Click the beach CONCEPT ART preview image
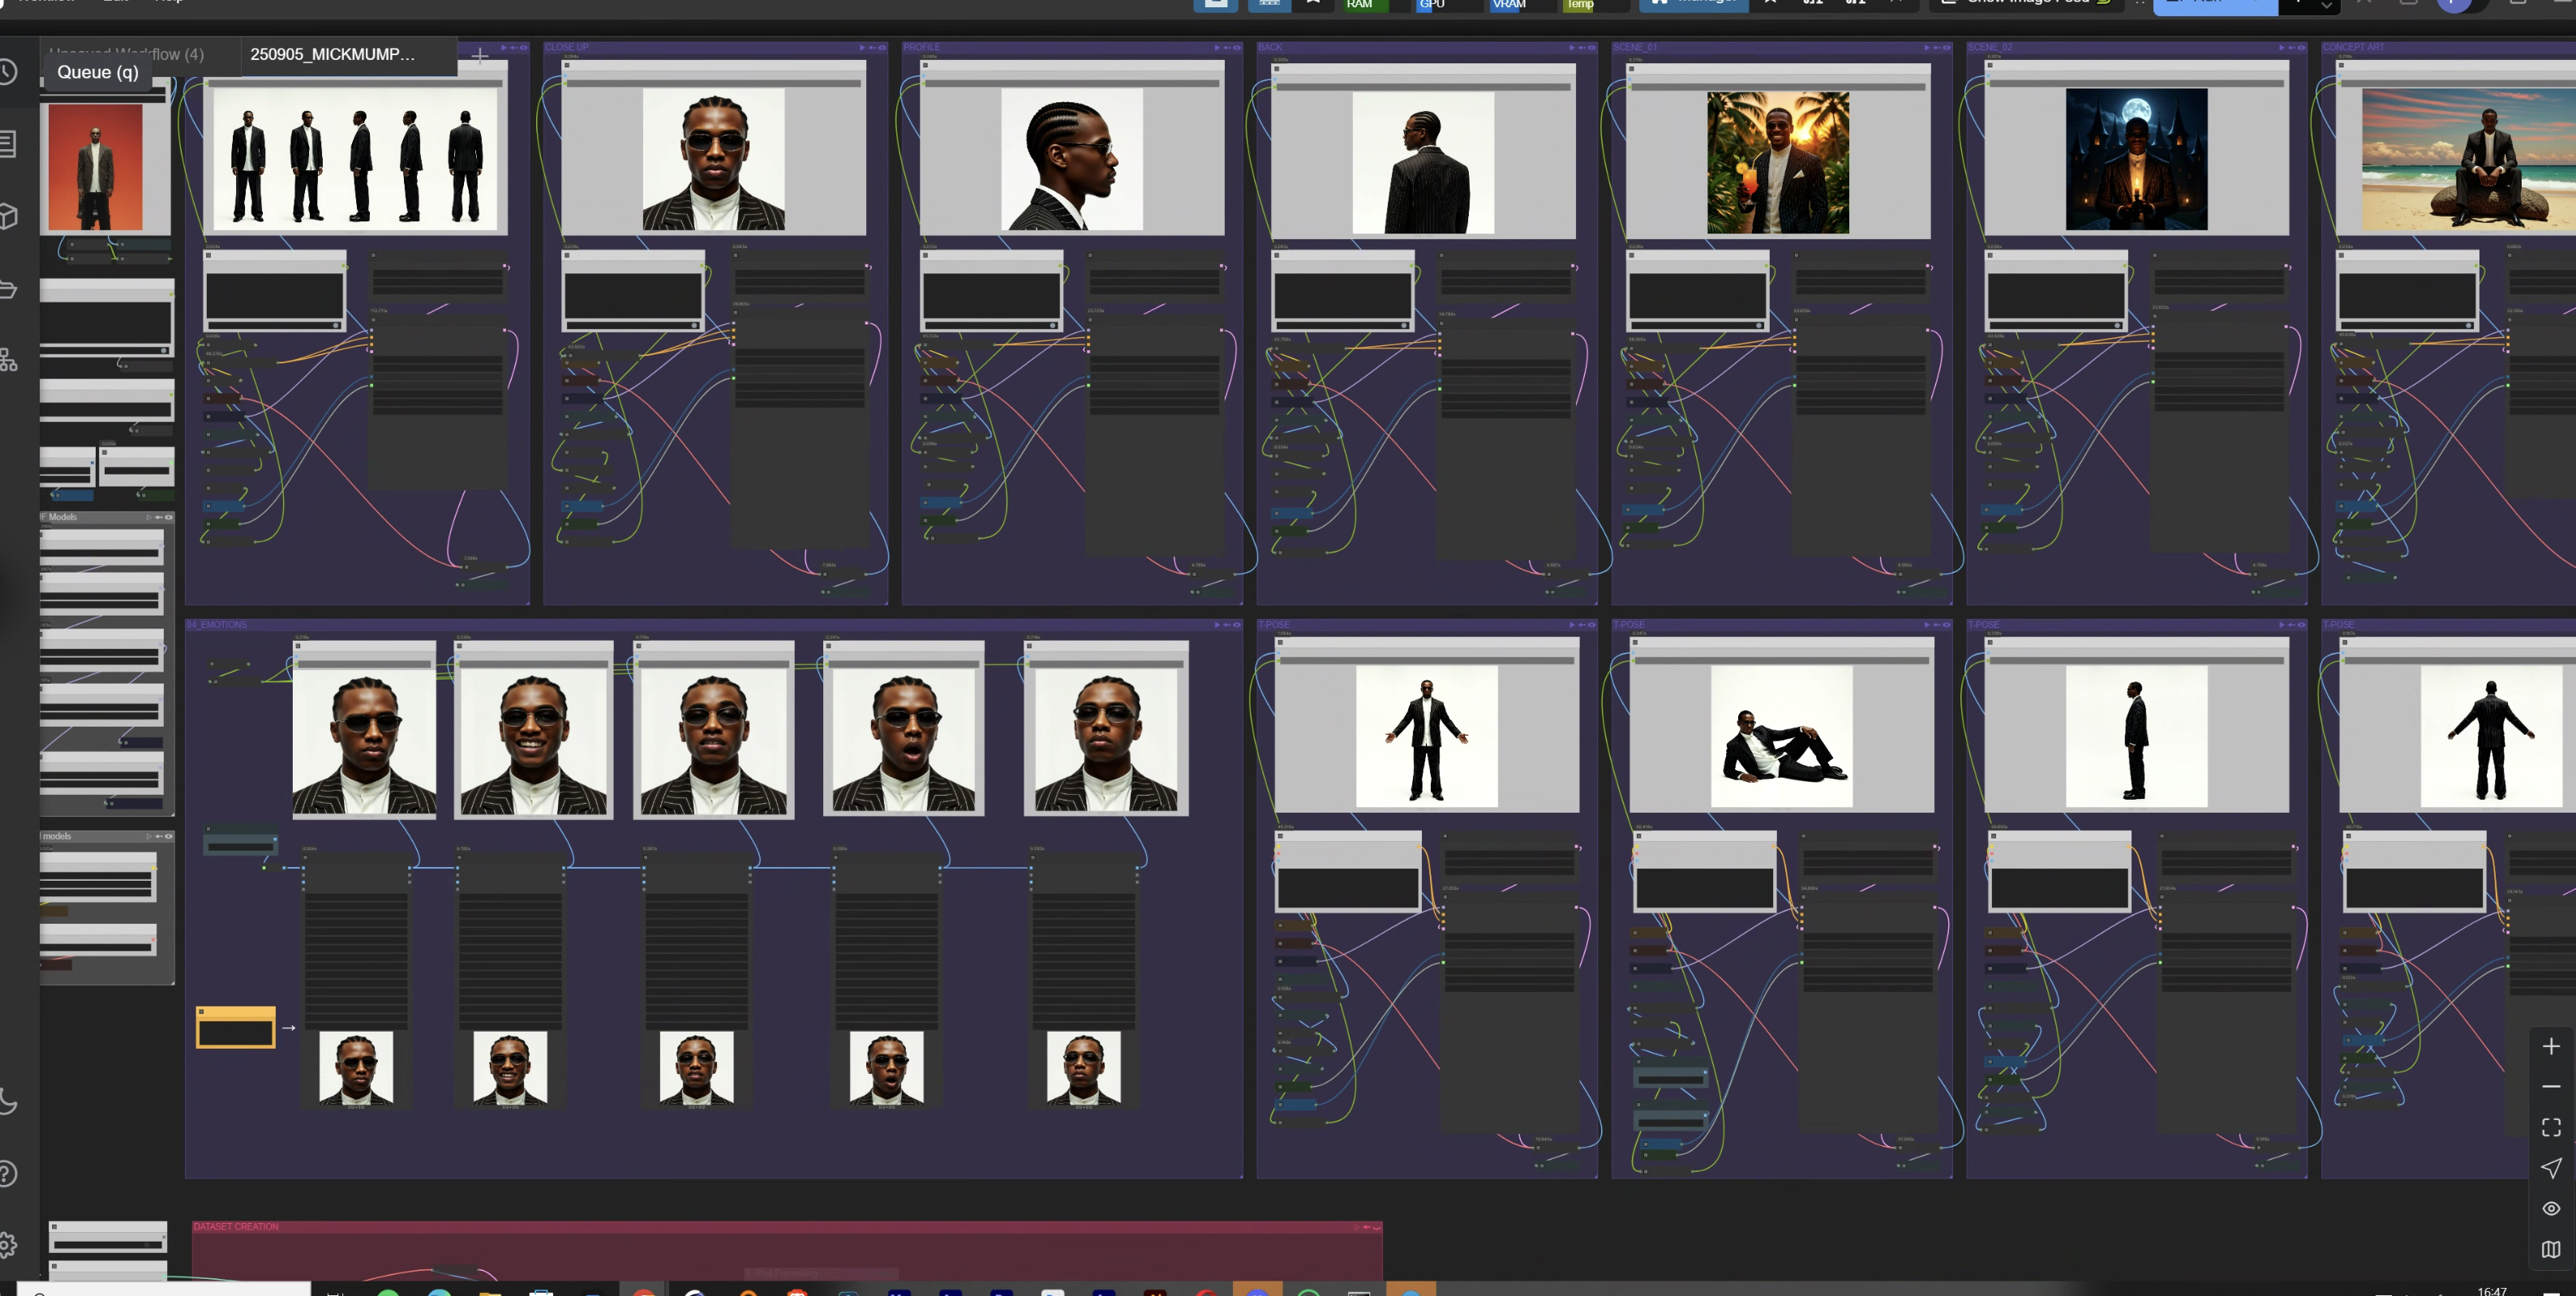Viewport: 2576px width, 1296px height. click(2468, 160)
